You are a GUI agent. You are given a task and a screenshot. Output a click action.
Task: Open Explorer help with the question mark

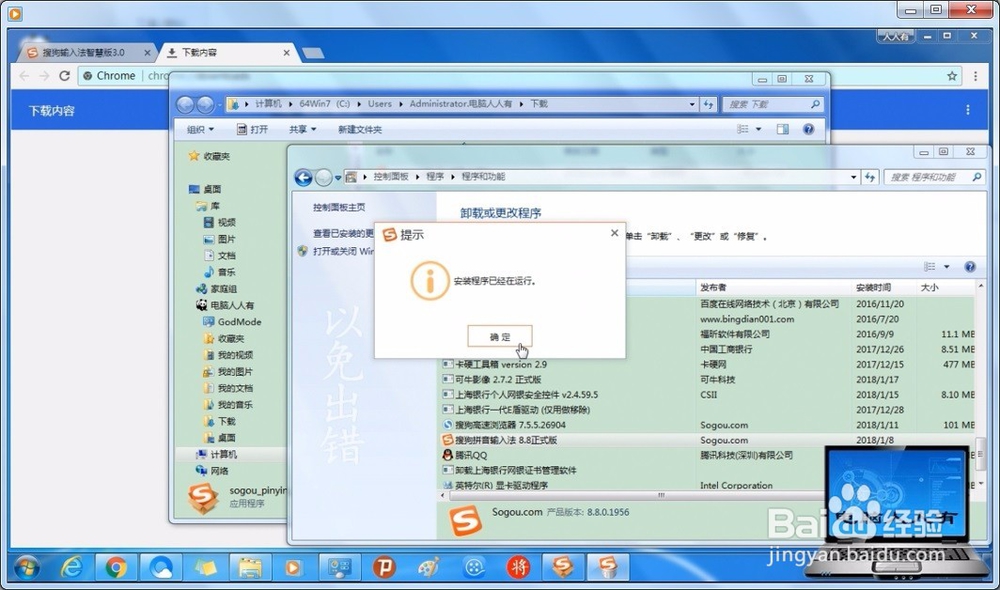coord(808,129)
